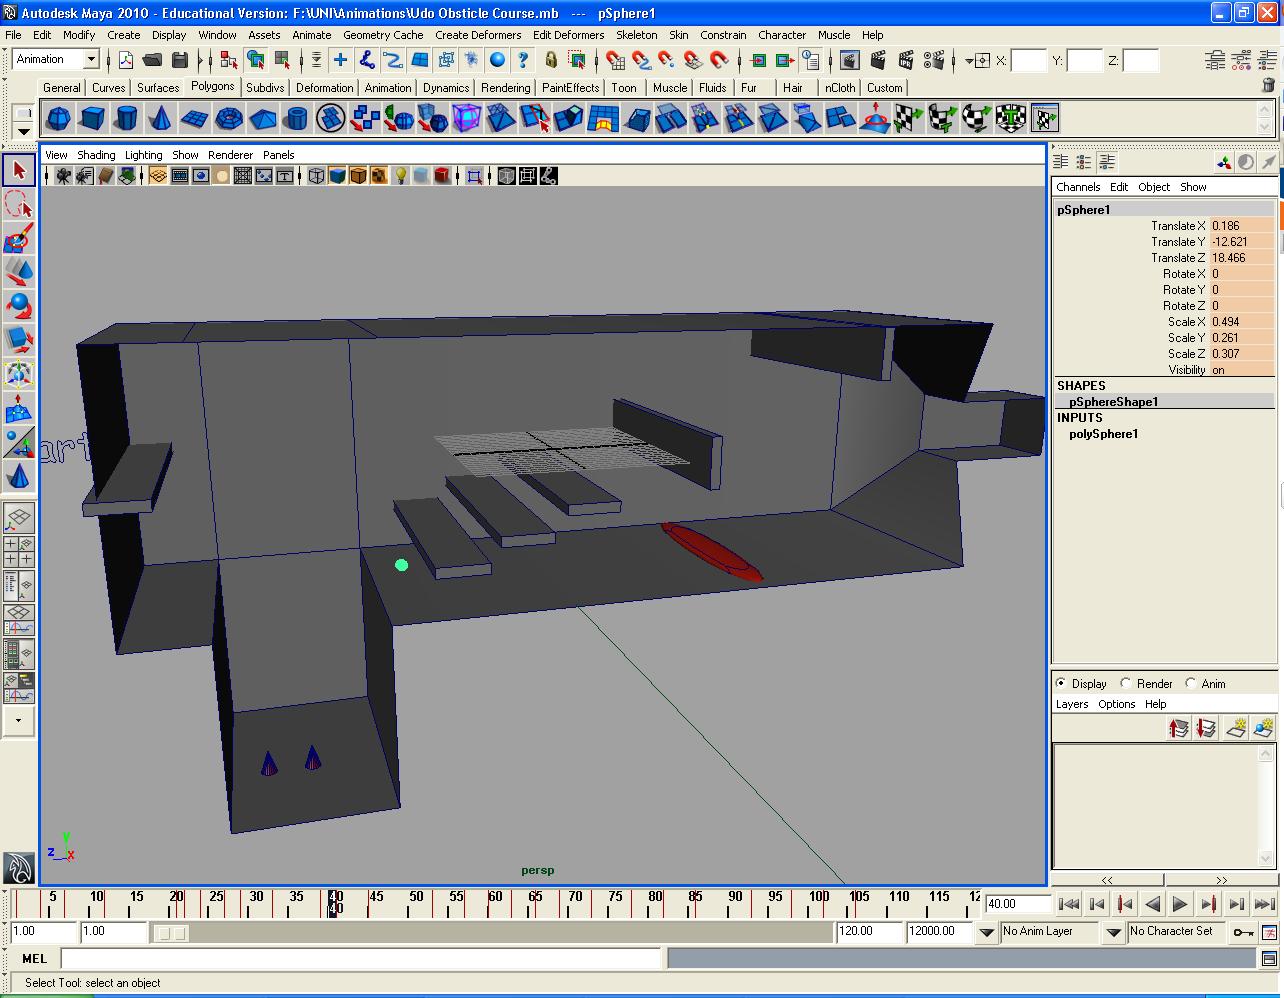Create a polygon torus from shelf
This screenshot has width=1284, height=998.
coord(228,119)
